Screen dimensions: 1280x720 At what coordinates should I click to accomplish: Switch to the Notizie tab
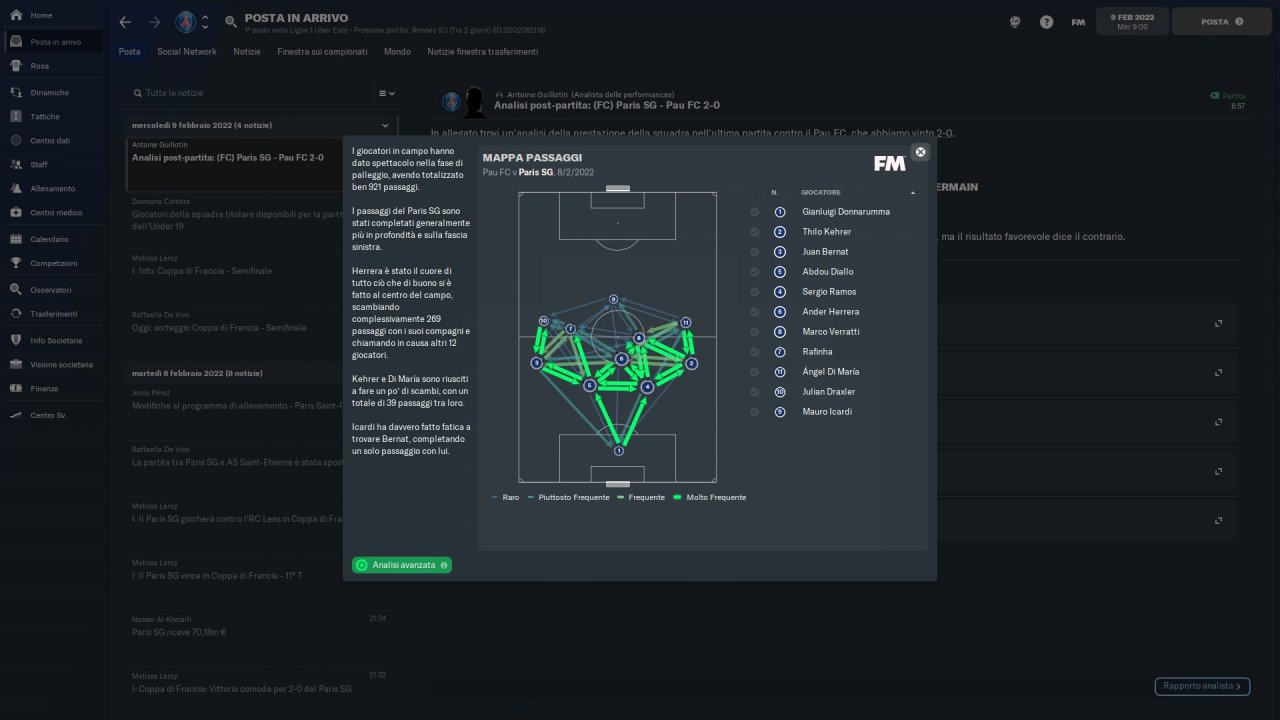click(247, 52)
